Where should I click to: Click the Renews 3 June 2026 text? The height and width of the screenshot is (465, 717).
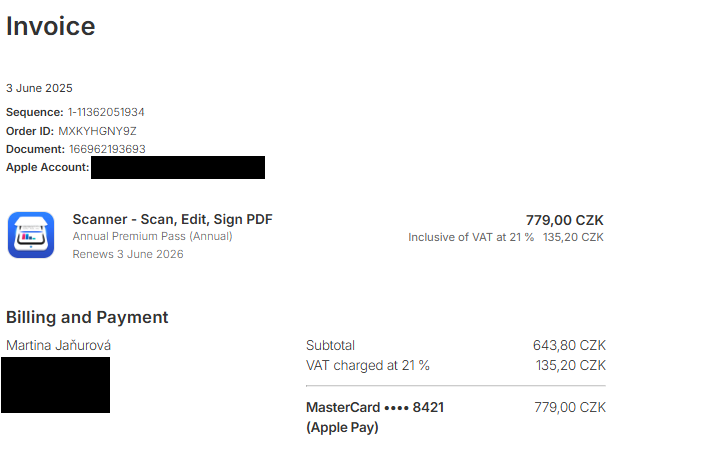[x=128, y=254]
